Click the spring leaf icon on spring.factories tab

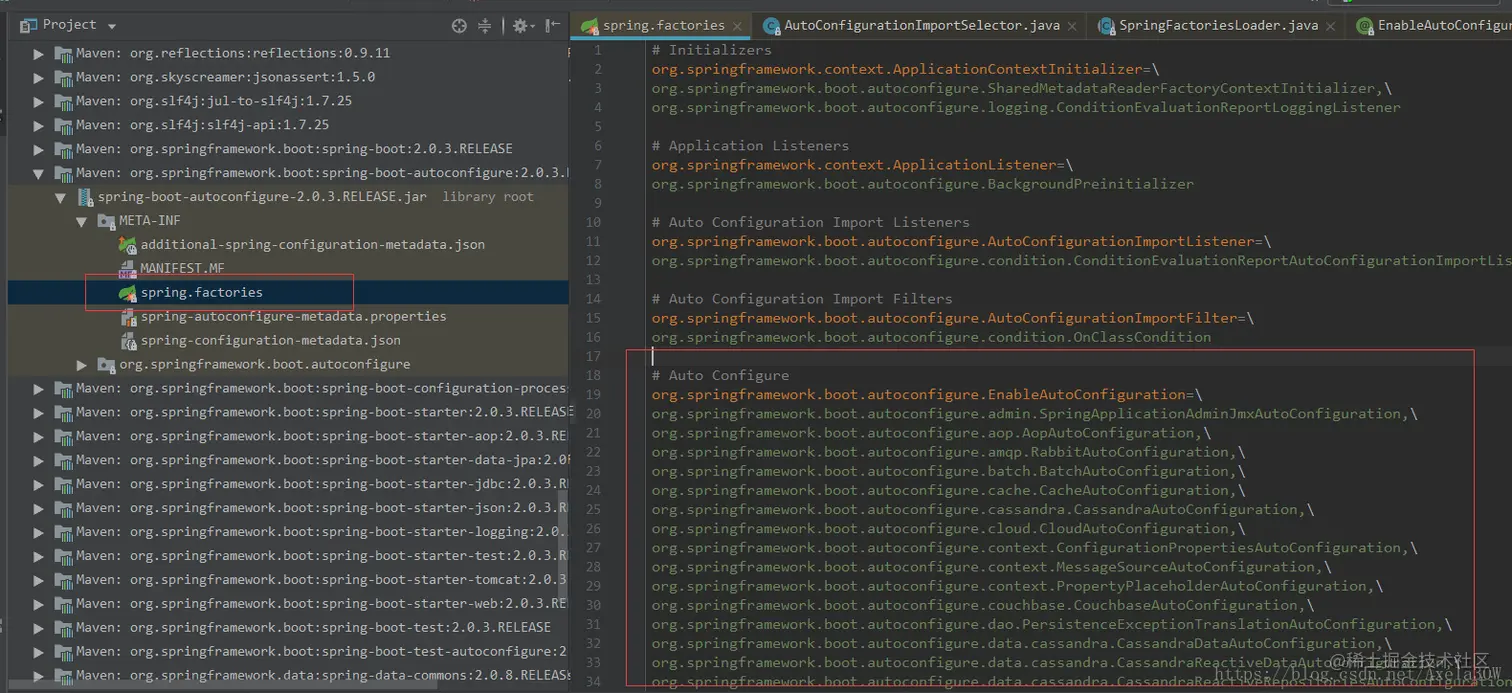pyautogui.click(x=590, y=26)
